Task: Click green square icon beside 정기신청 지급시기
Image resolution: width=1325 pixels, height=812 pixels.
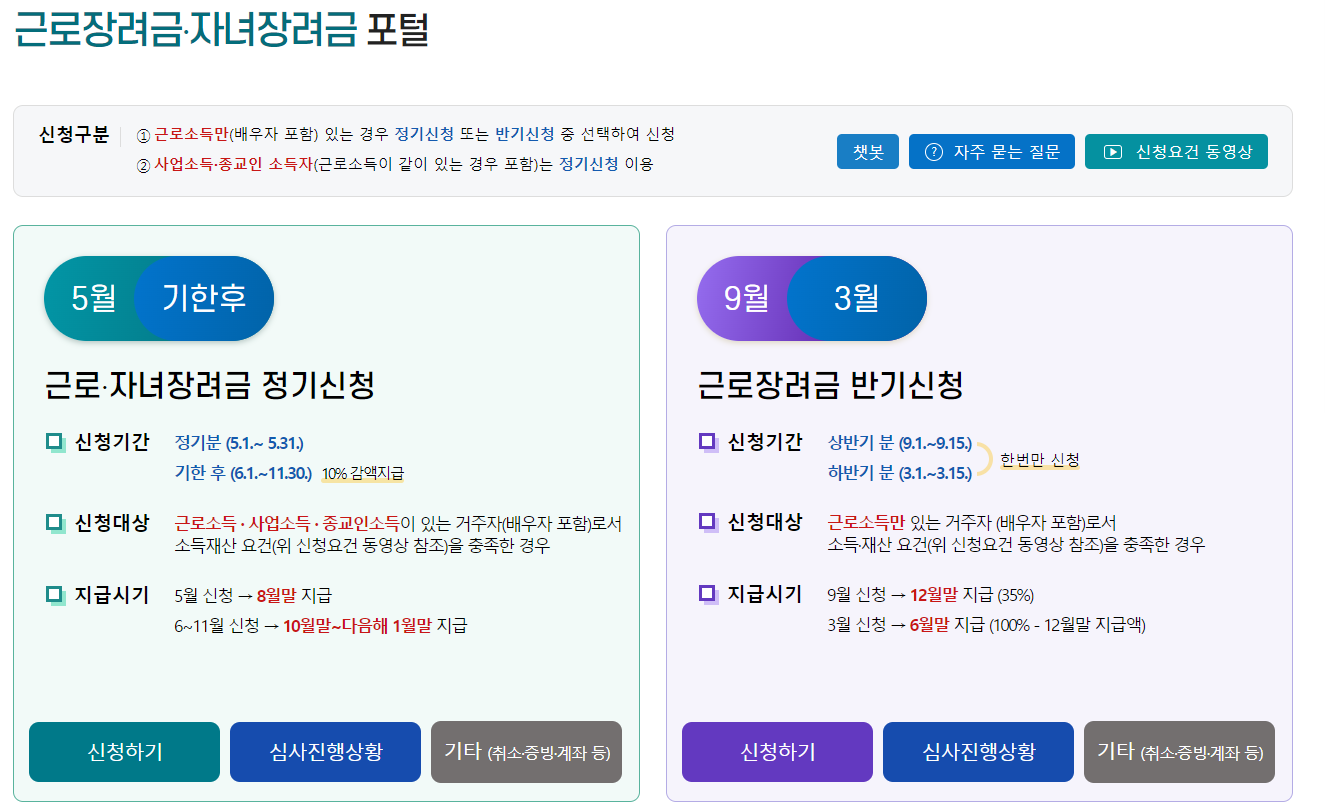Action: pyautogui.click(x=55, y=596)
